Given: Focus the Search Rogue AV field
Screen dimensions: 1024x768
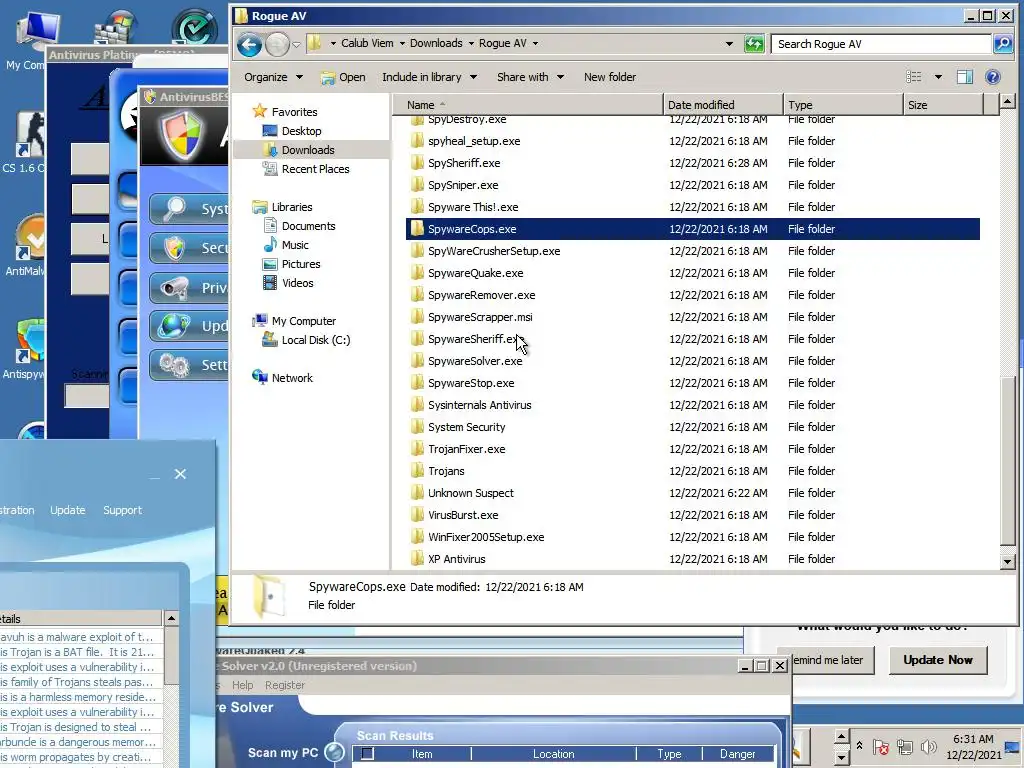Looking at the screenshot, I should click(880, 44).
